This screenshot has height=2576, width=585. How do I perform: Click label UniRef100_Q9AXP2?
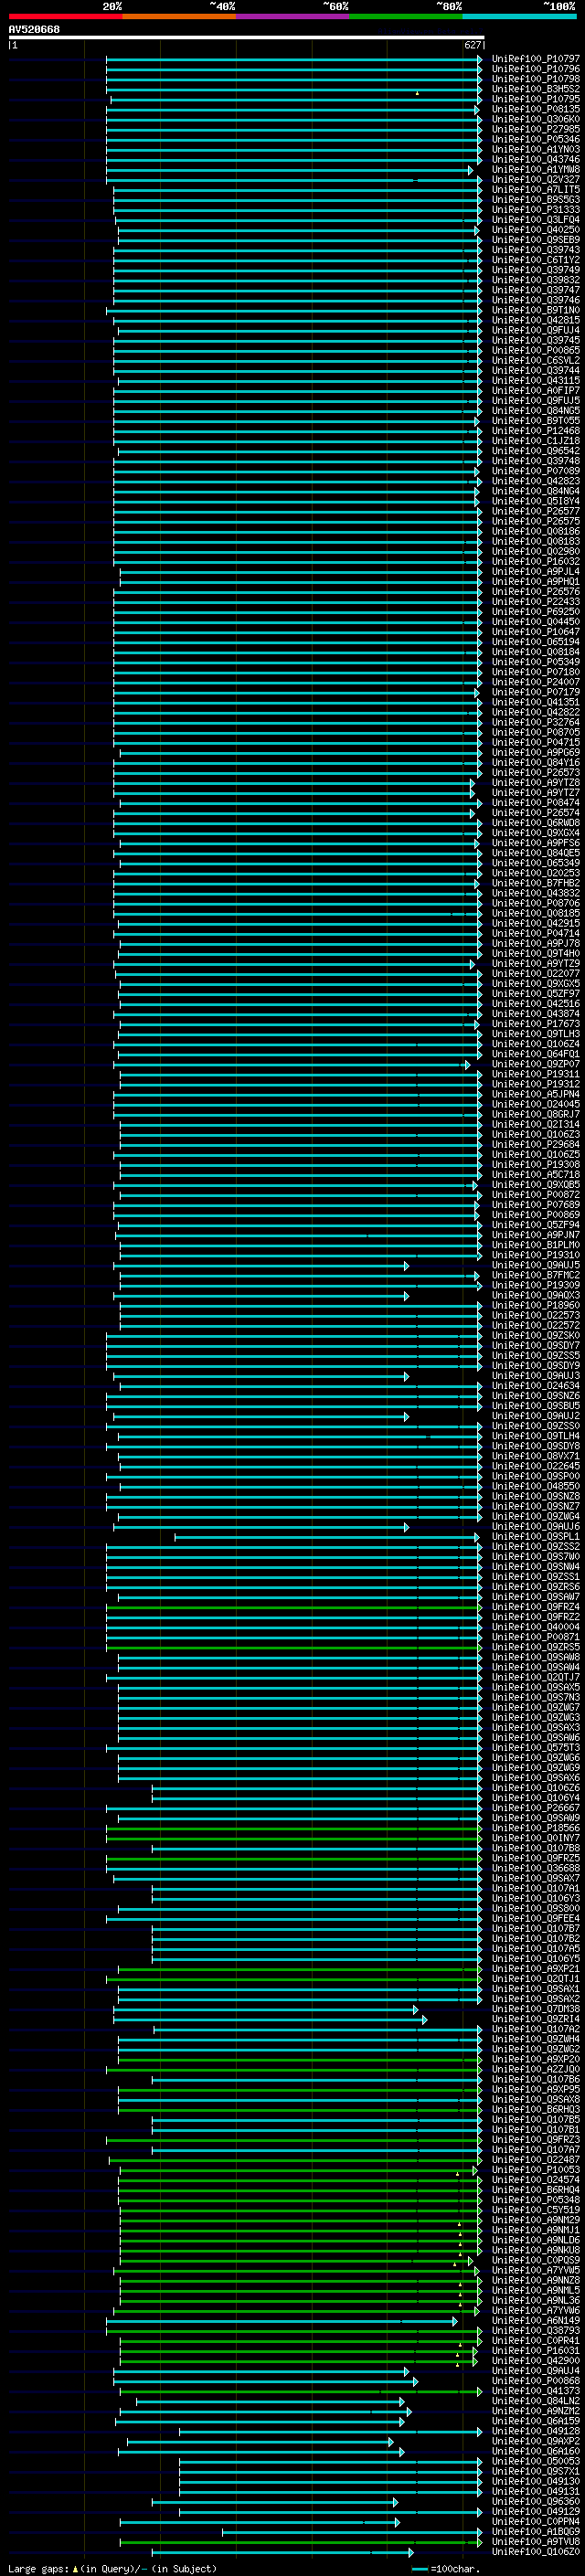point(536,2441)
